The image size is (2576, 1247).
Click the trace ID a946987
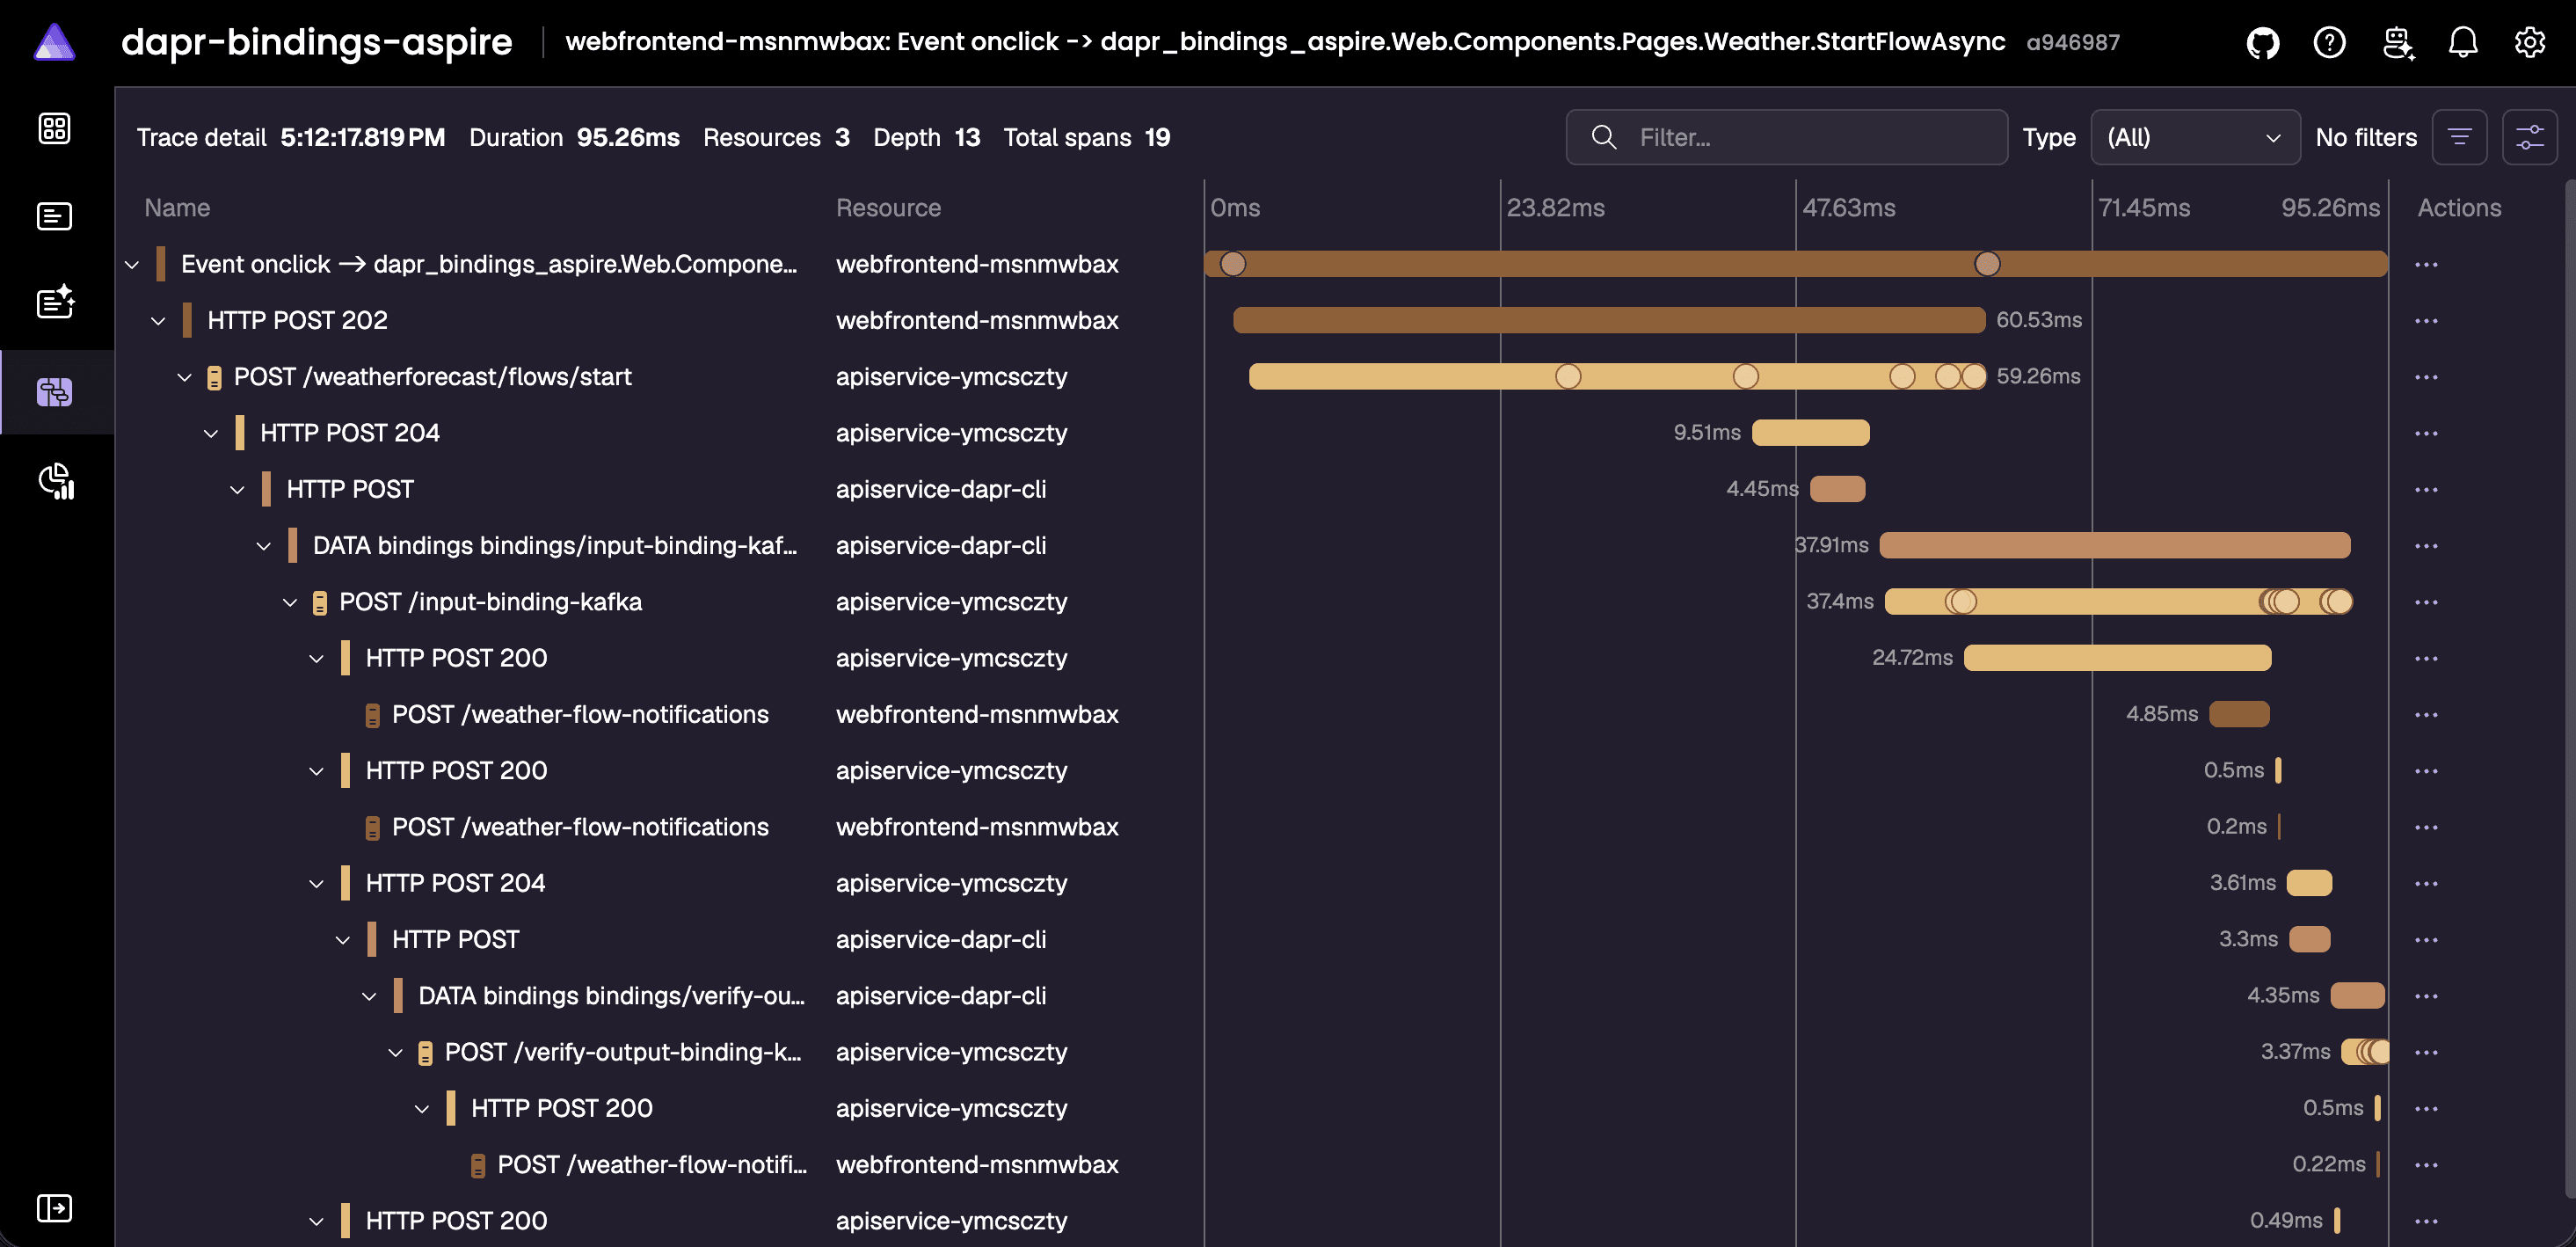coord(2072,43)
